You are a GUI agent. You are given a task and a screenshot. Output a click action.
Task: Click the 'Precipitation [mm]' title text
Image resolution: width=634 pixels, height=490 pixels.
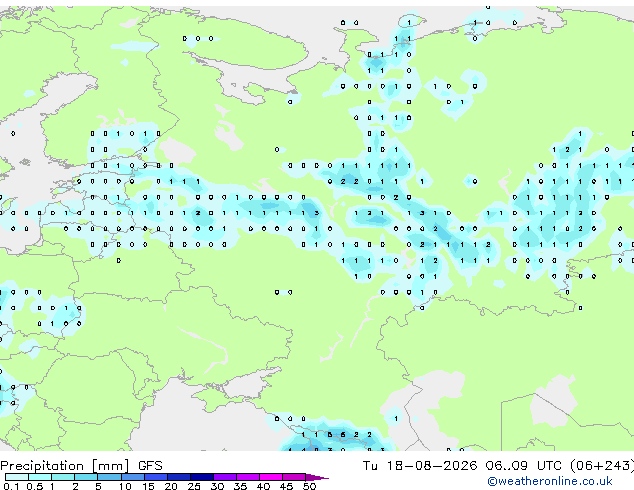tap(65, 466)
